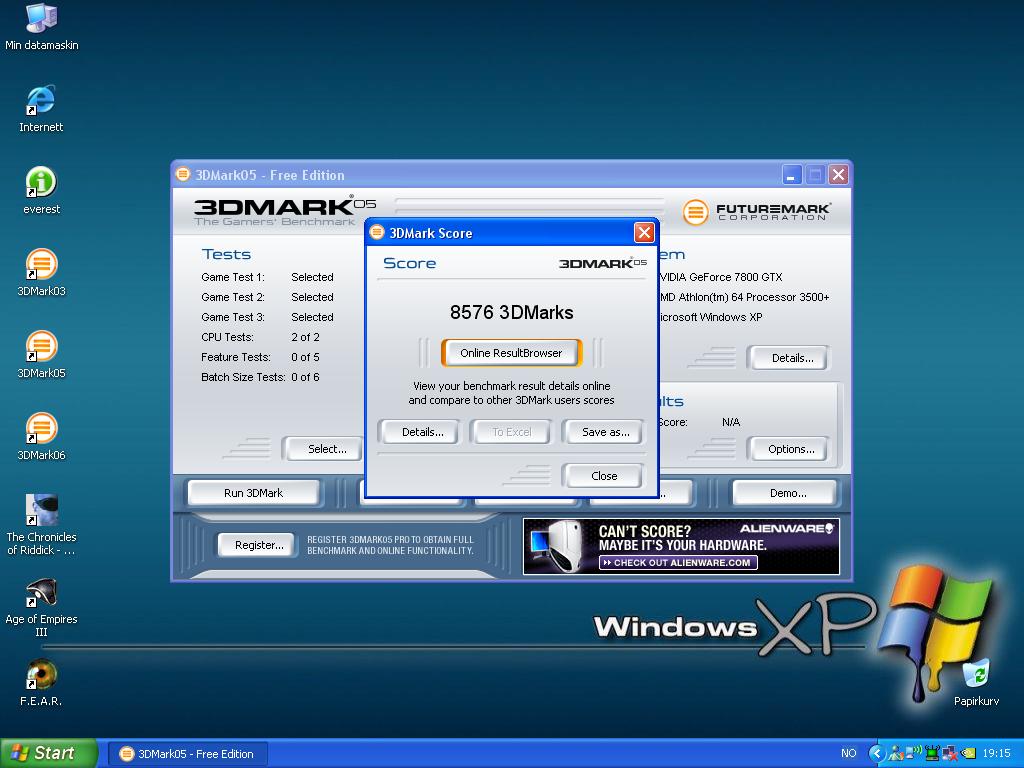This screenshot has width=1024, height=768.
Task: Click the green wireless adapter tray icon
Action: (x=933, y=753)
